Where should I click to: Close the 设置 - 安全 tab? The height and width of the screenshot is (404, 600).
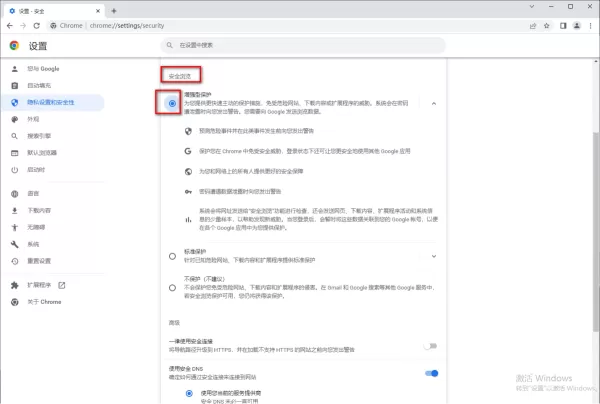pyautogui.click(x=98, y=11)
